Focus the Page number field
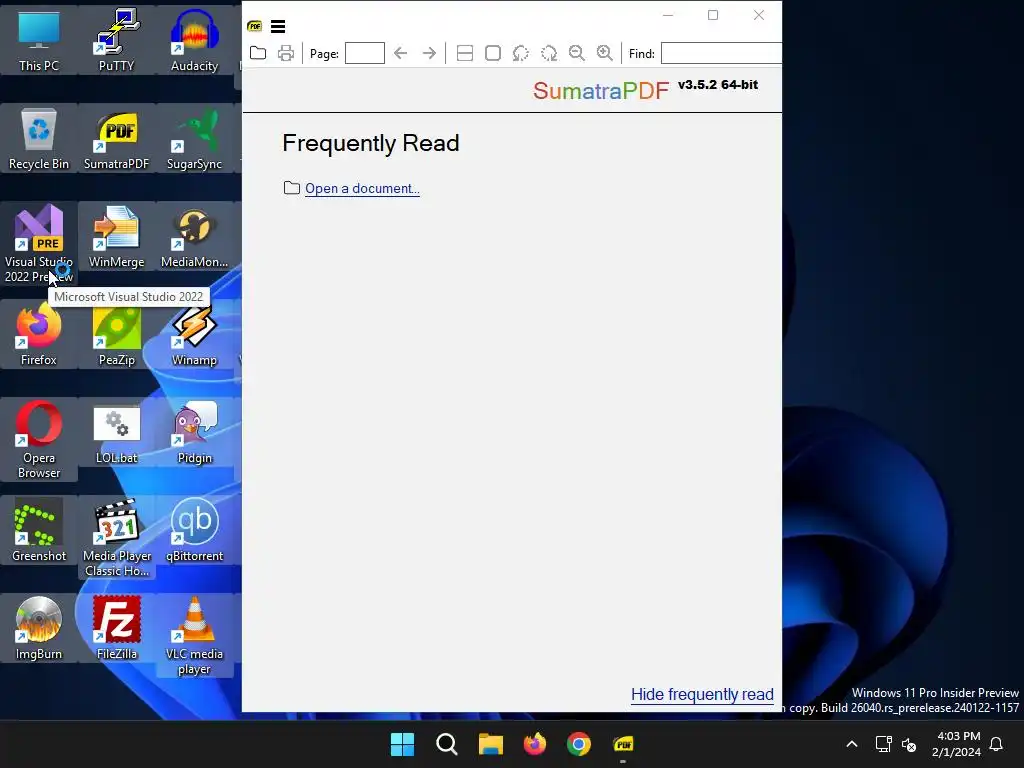This screenshot has width=1024, height=768. point(364,53)
